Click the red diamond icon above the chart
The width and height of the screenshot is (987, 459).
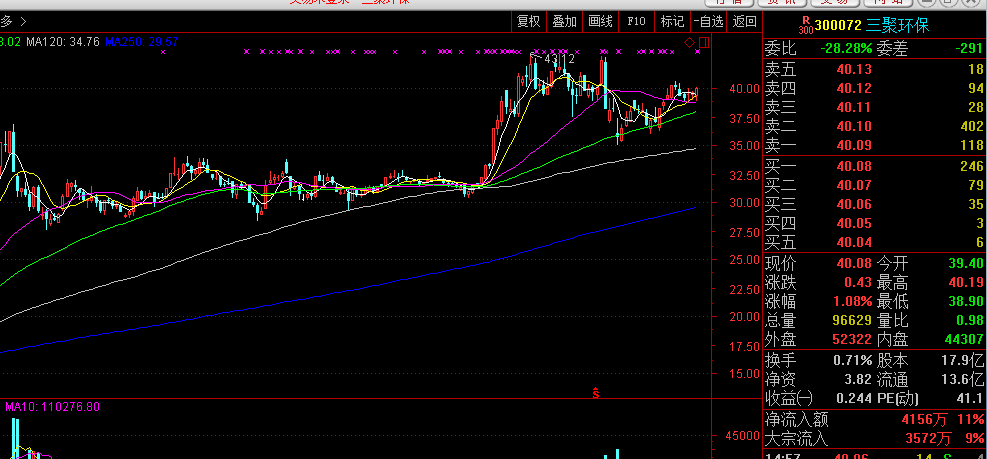pyautogui.click(x=690, y=43)
